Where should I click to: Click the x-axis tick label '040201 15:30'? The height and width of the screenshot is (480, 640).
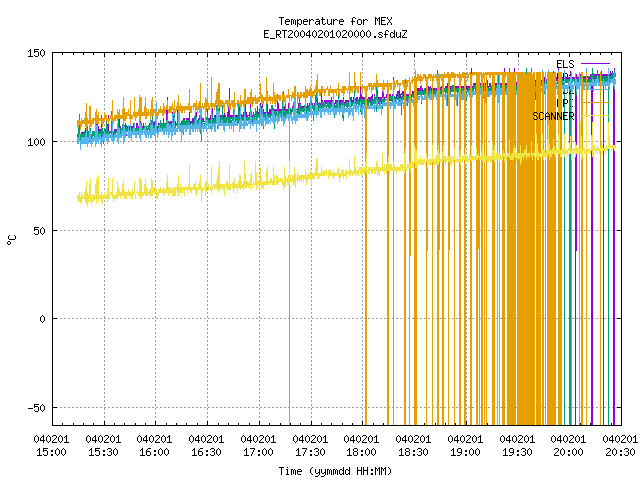pos(104,446)
